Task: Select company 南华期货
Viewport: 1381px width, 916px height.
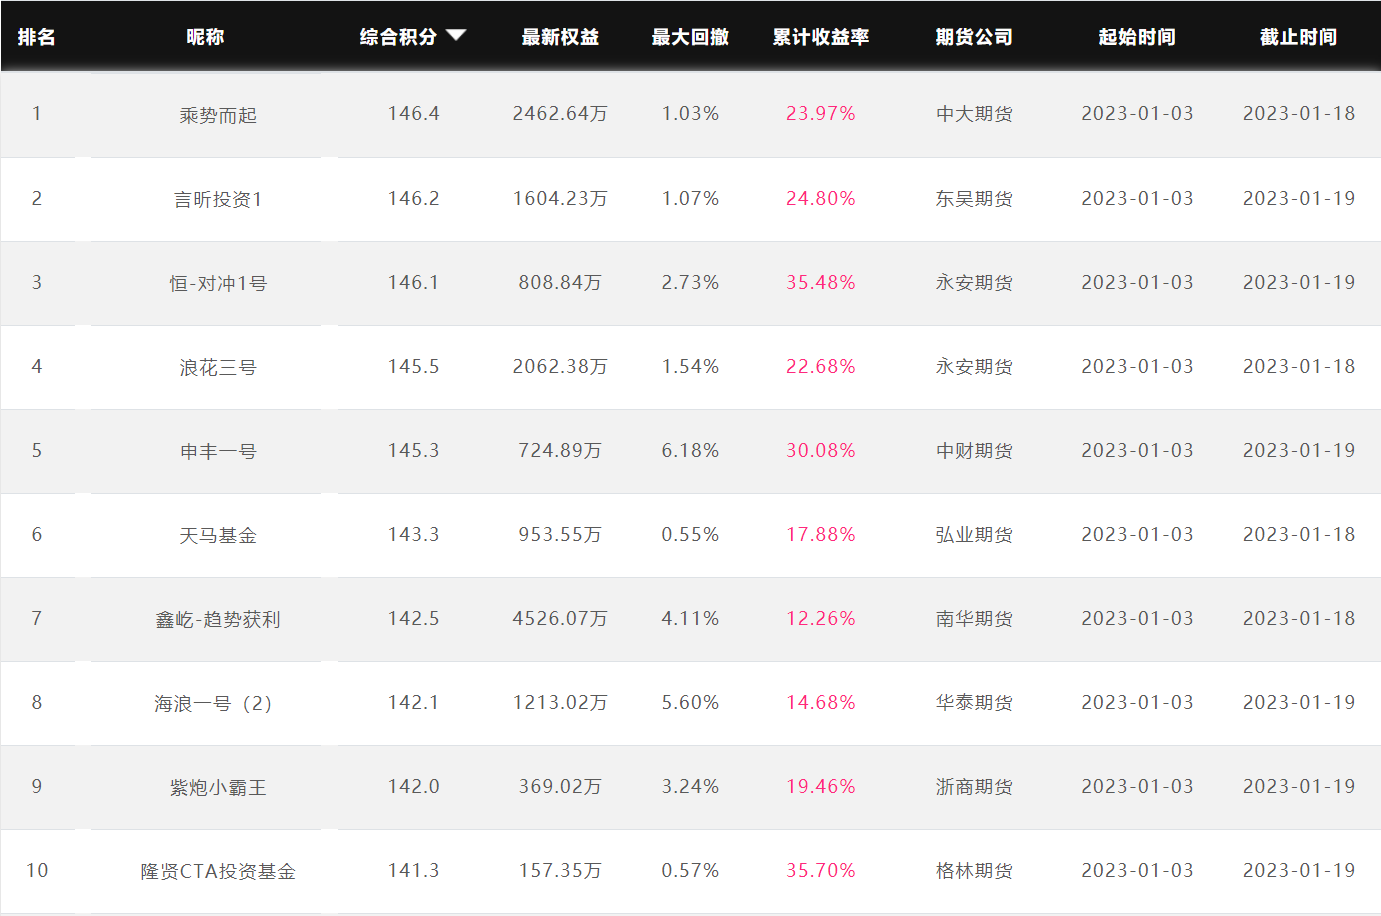Action: [x=974, y=618]
